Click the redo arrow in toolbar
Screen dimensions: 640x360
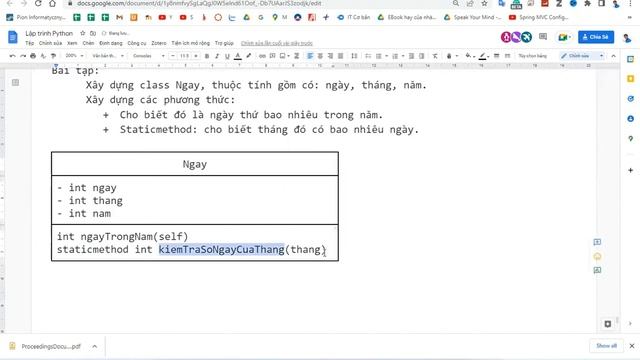23,56
